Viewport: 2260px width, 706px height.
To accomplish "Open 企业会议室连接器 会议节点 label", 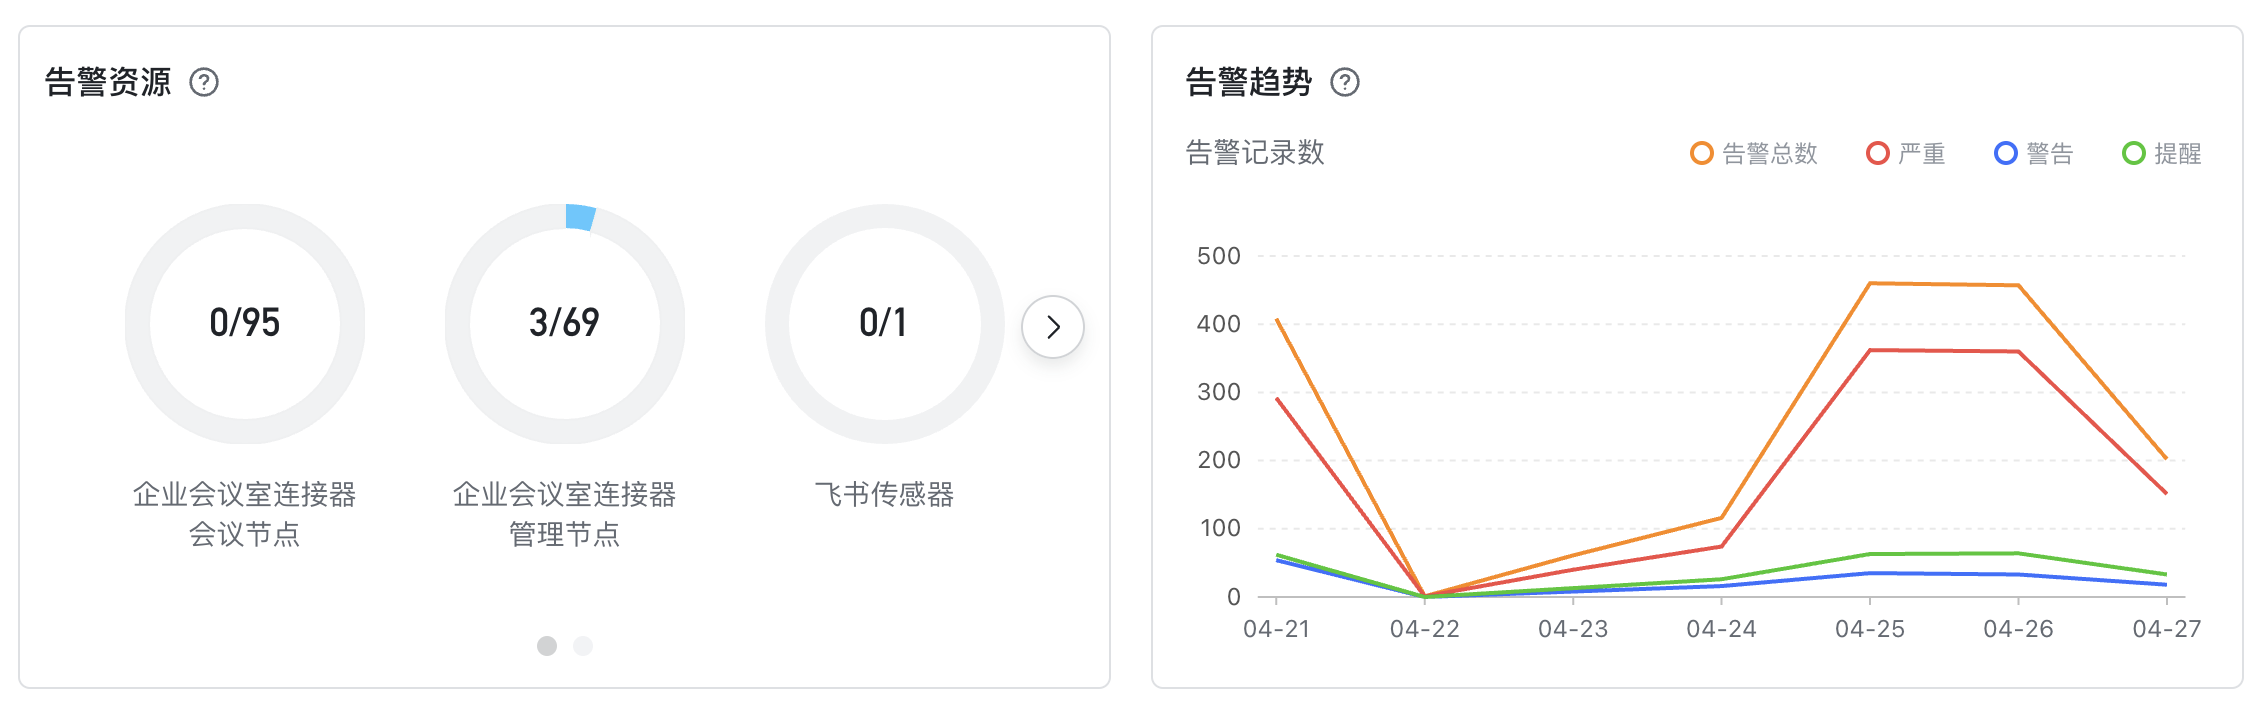I will coord(245,514).
